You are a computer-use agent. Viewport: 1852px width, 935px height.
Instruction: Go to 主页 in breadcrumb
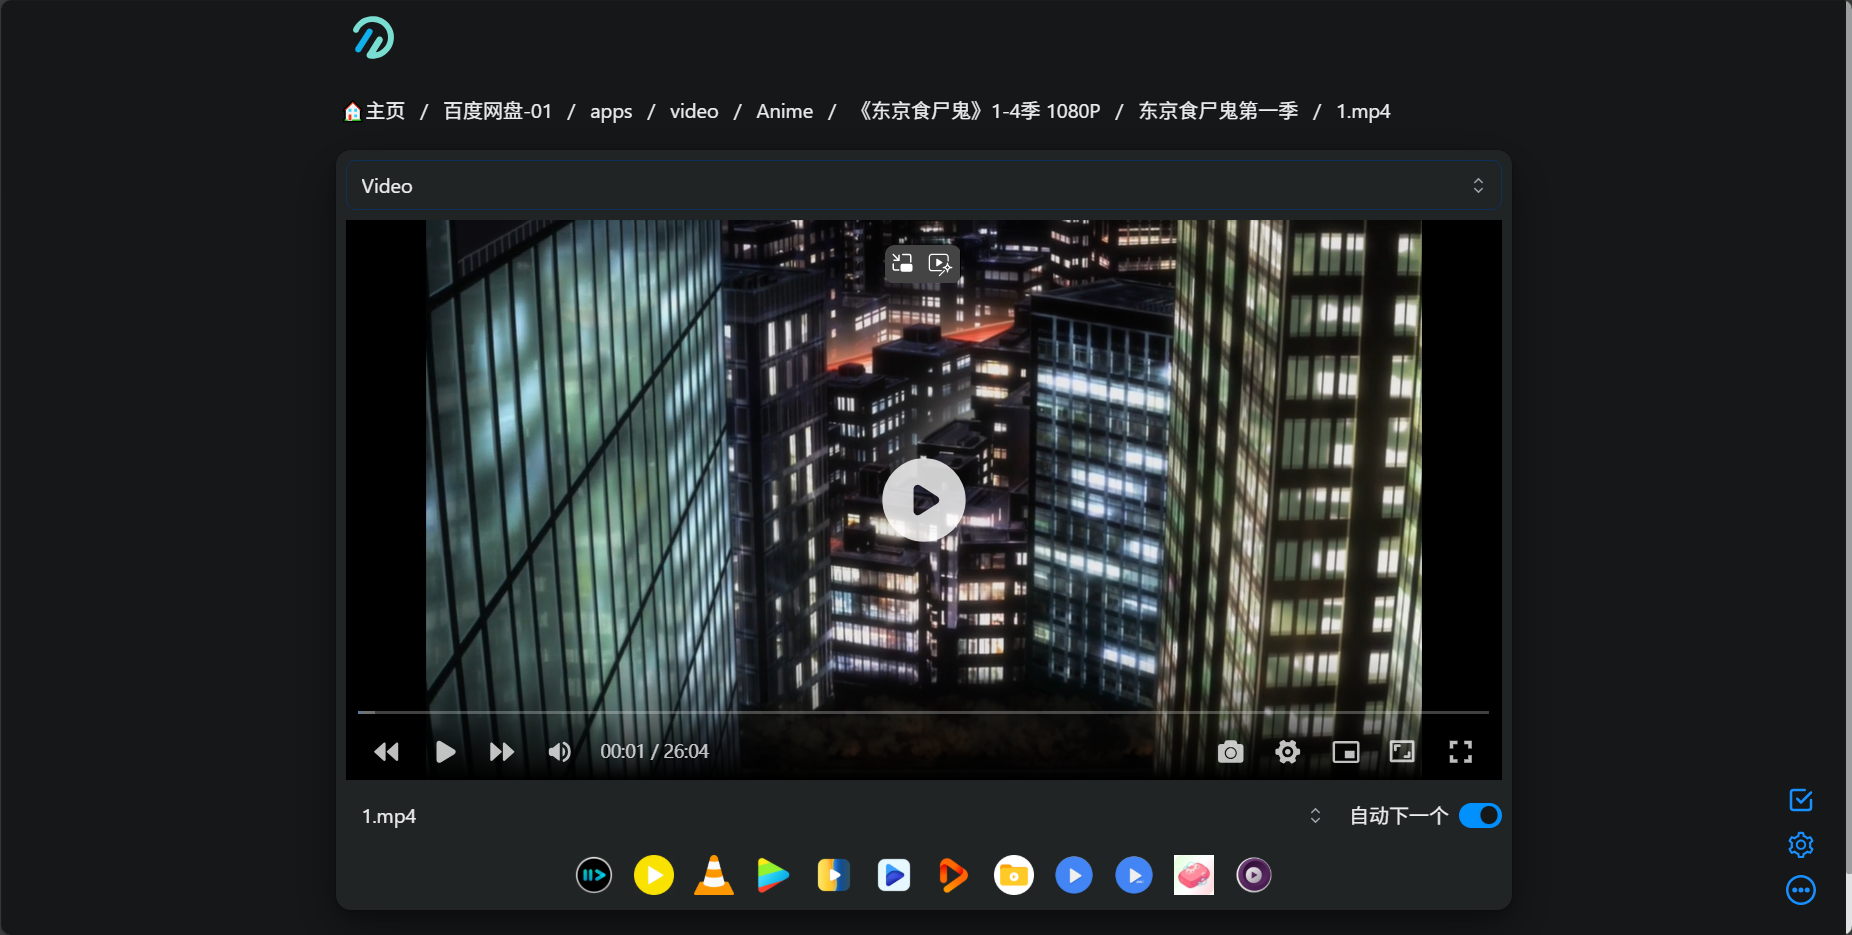376,111
